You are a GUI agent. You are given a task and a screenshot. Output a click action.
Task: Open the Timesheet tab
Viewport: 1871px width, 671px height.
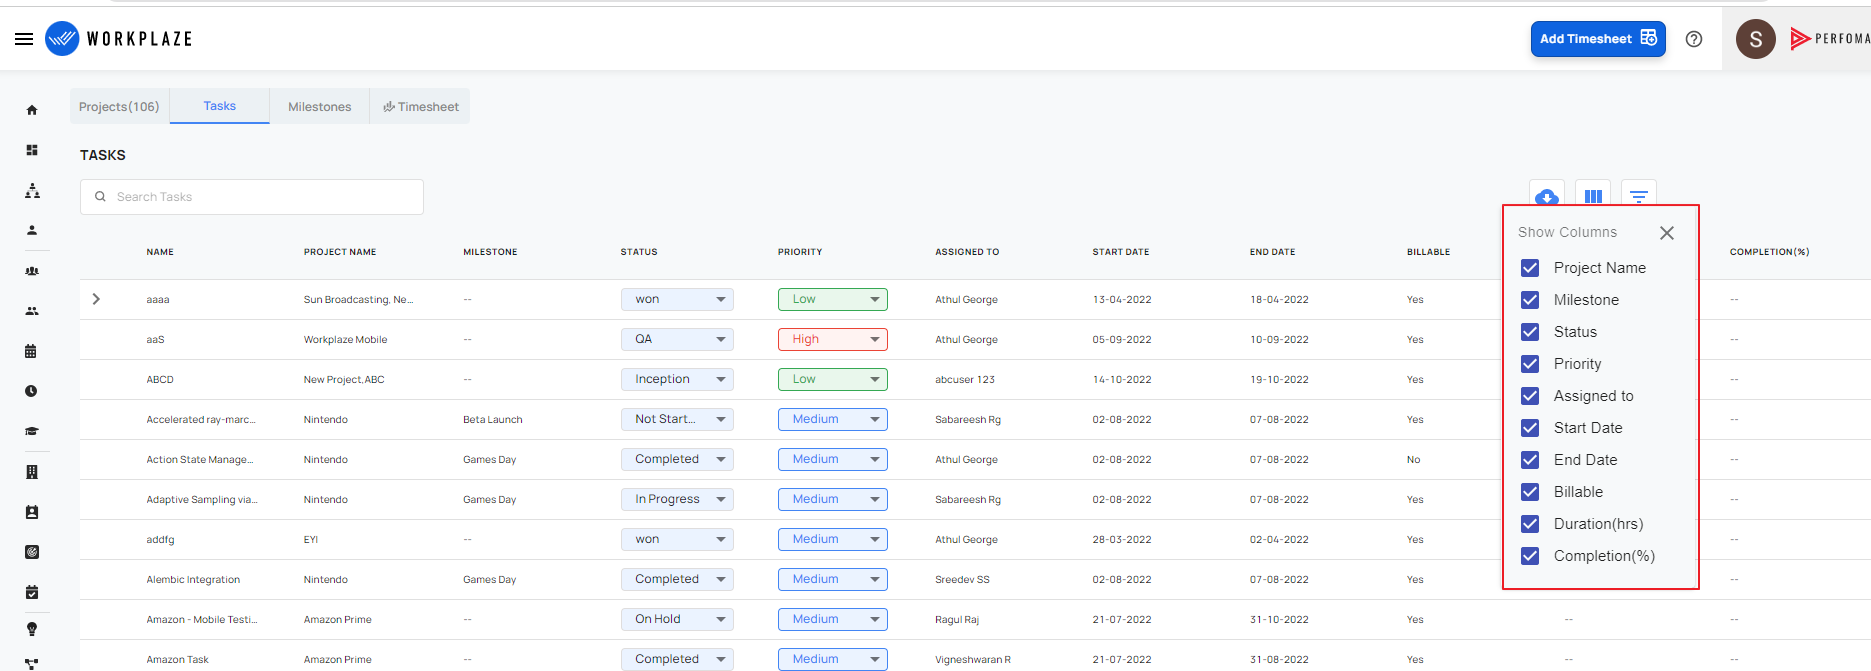(420, 107)
